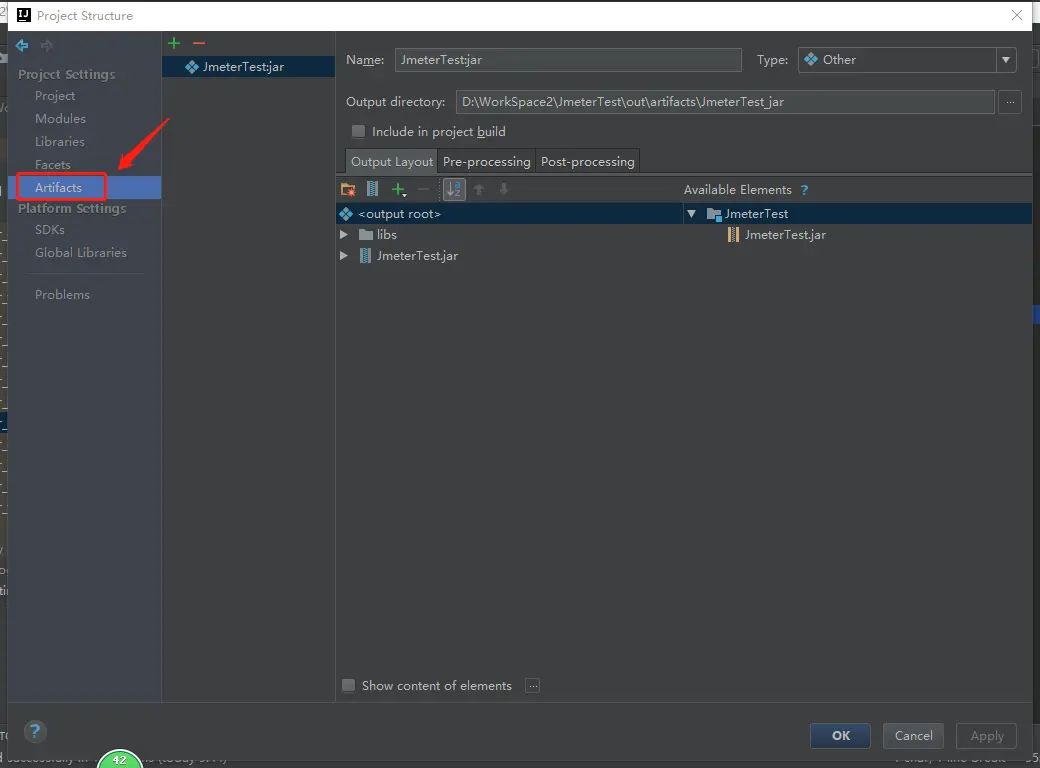Expand the libs folder node
Screen dimensions: 1040x768
[344, 235]
